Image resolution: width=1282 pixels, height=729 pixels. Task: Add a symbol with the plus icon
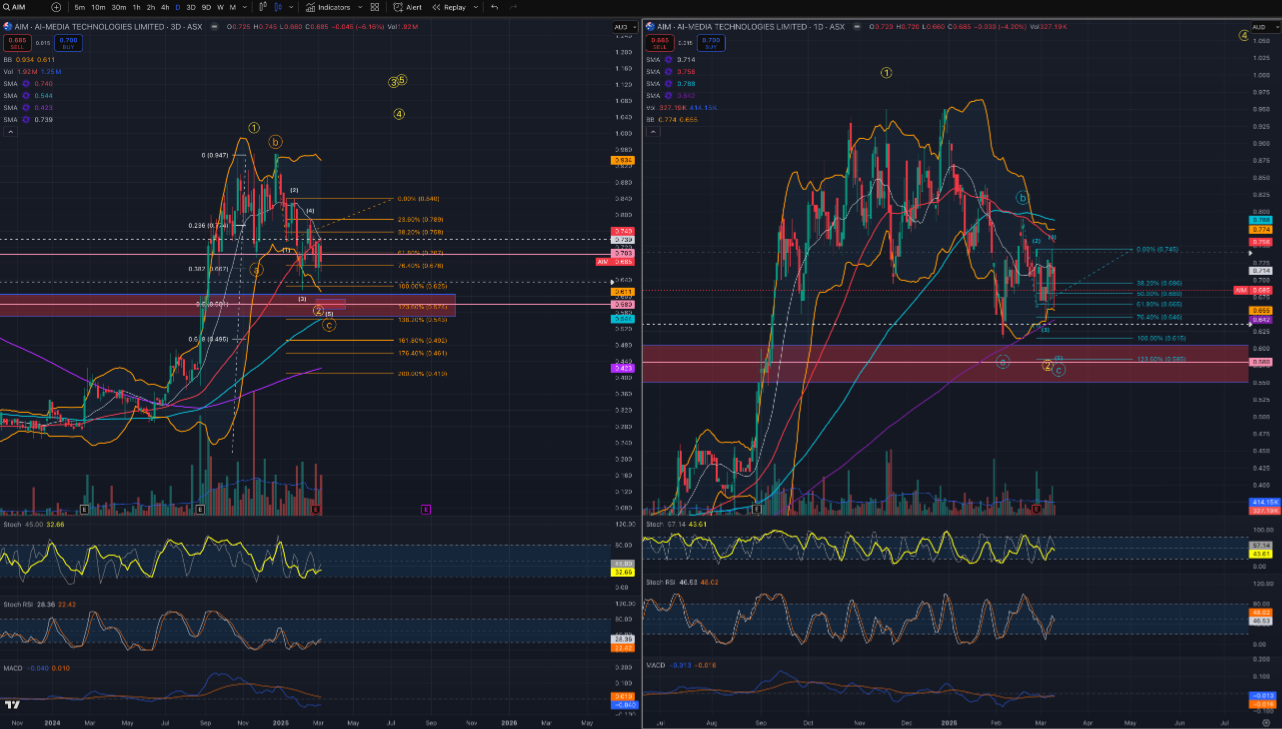tap(56, 7)
